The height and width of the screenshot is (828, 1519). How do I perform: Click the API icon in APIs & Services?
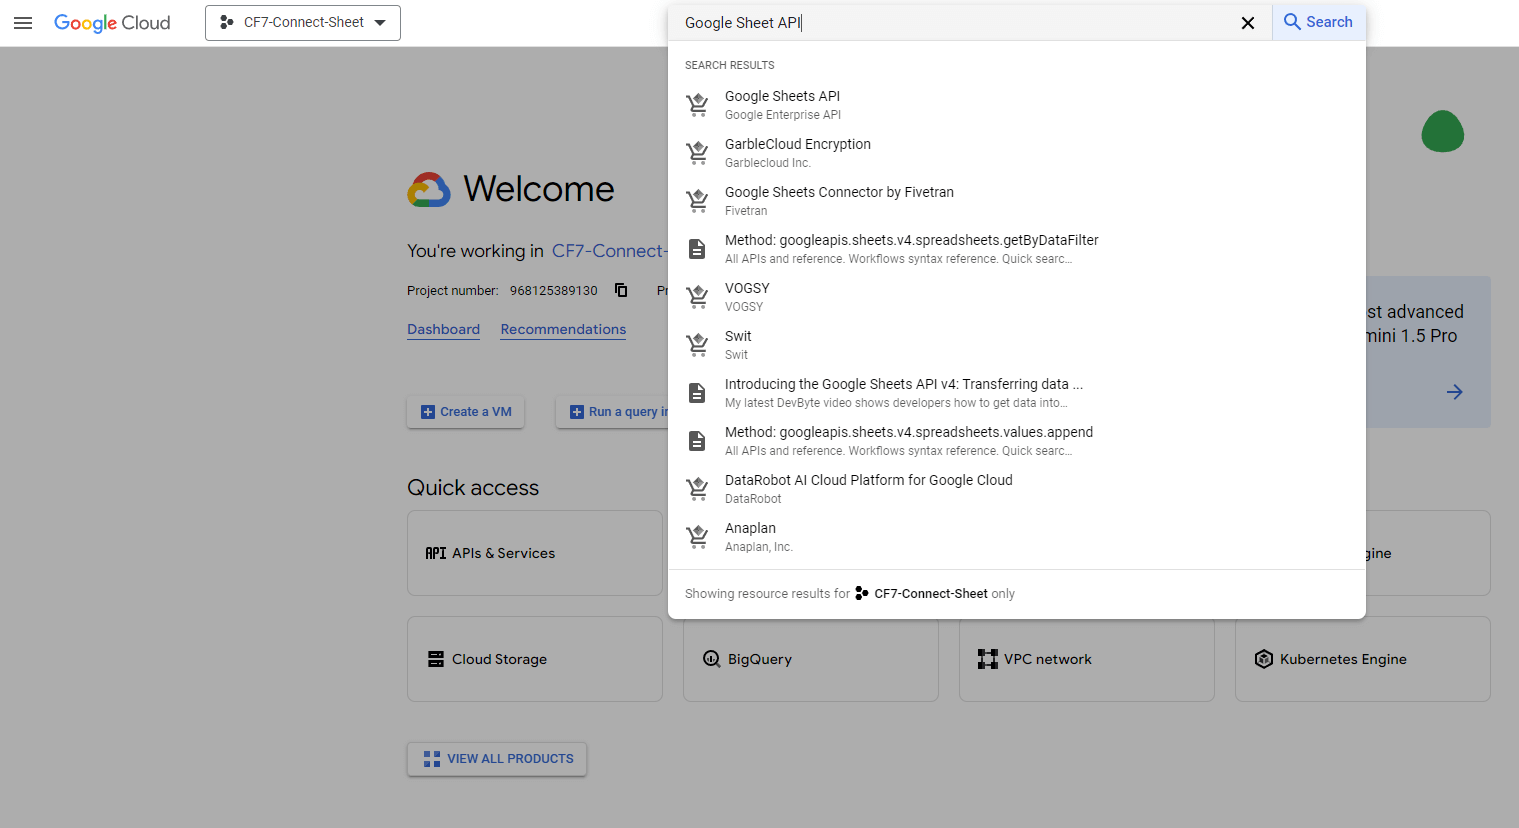pos(436,553)
